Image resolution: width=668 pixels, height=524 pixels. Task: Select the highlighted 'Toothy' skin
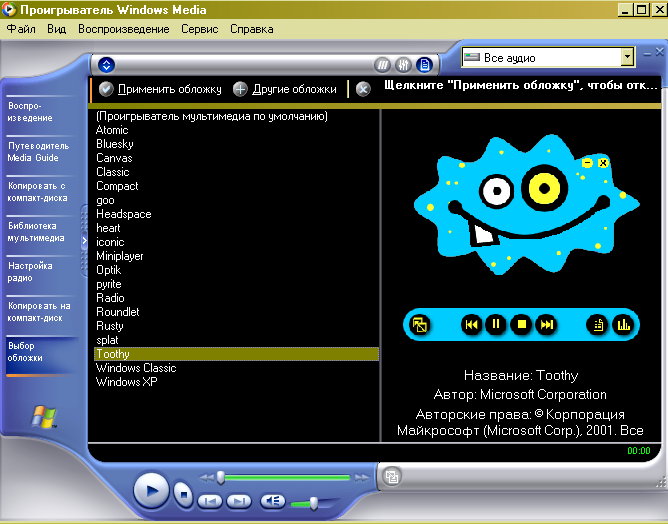point(236,354)
